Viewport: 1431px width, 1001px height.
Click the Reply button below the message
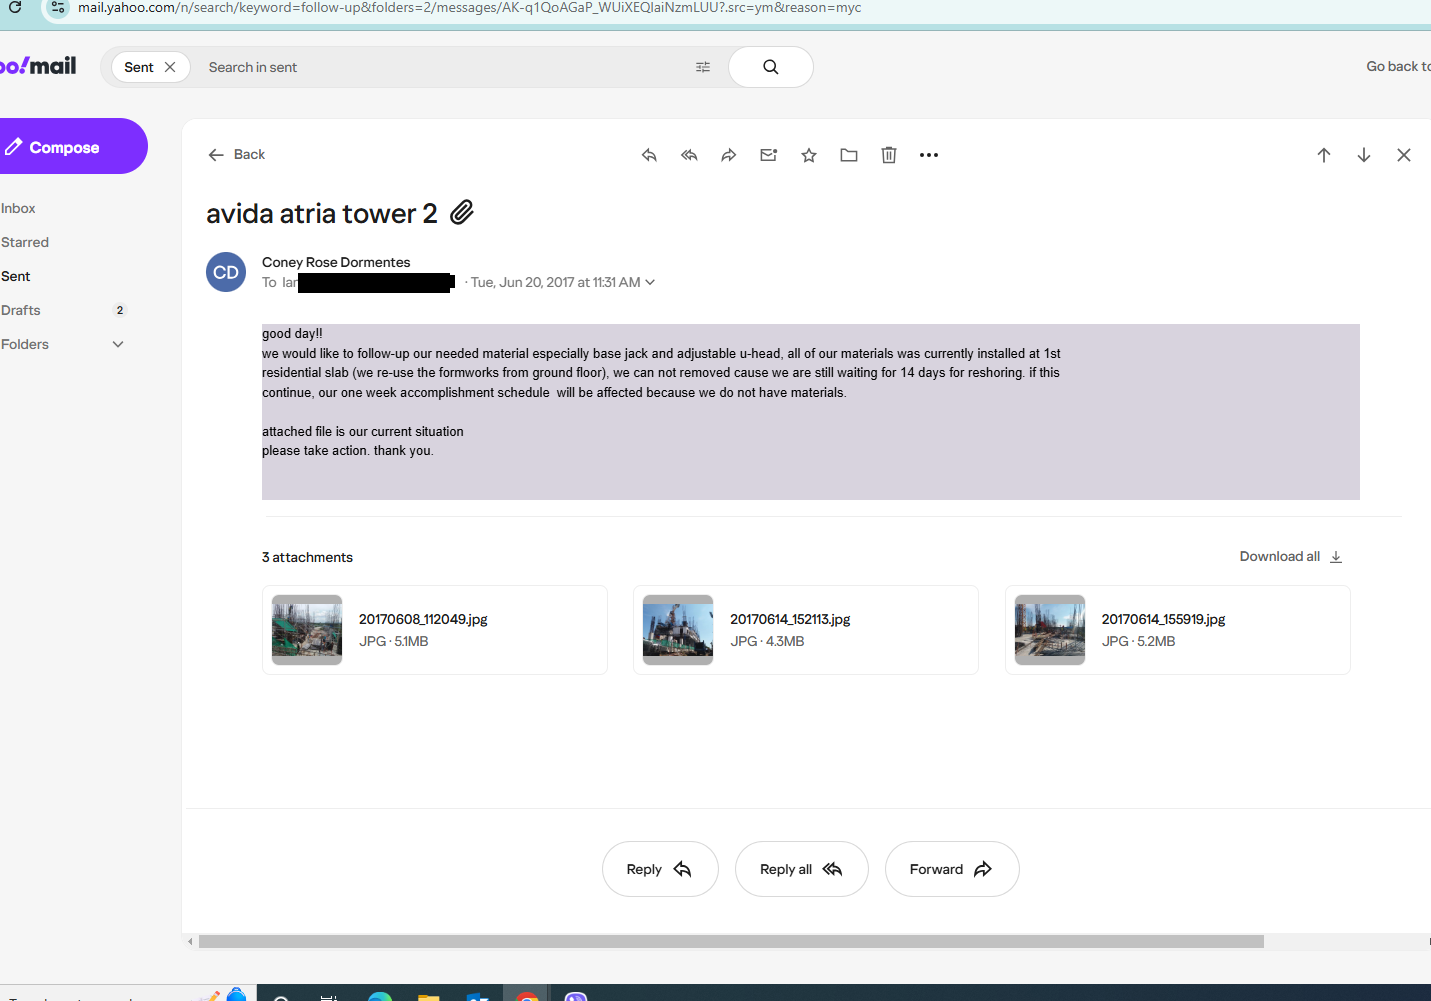pos(660,869)
